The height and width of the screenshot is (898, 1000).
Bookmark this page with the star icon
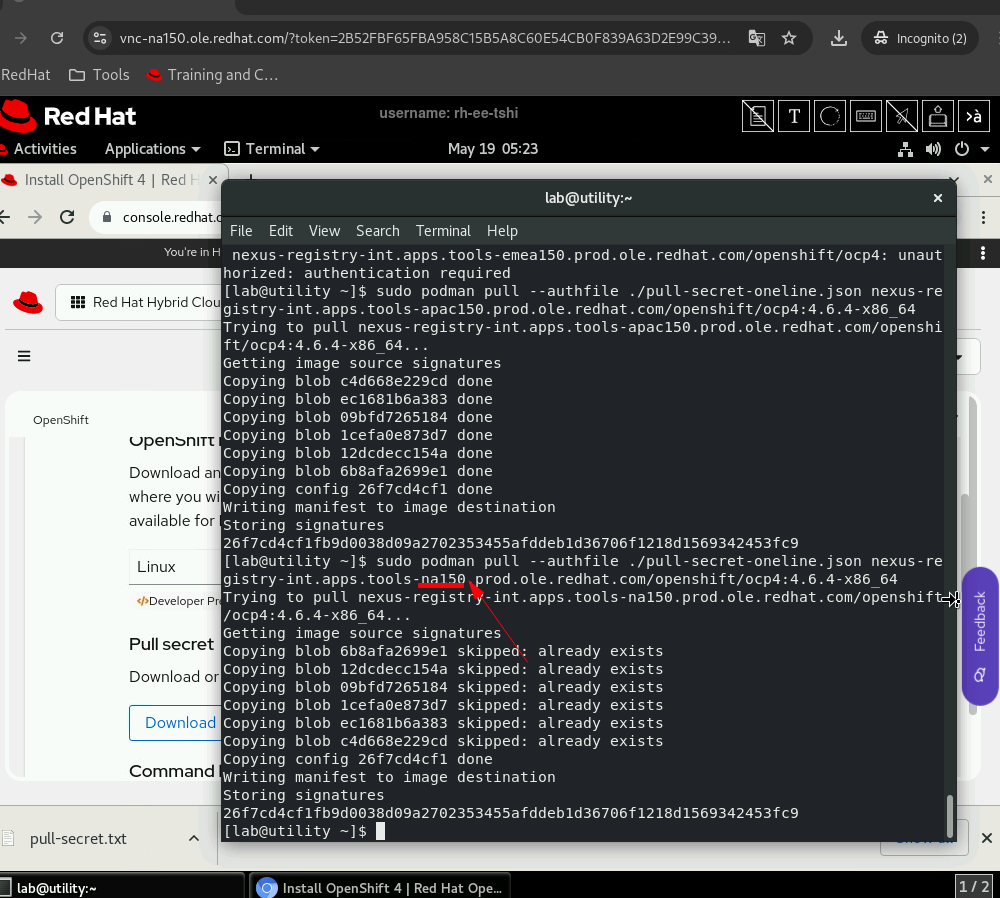[789, 38]
